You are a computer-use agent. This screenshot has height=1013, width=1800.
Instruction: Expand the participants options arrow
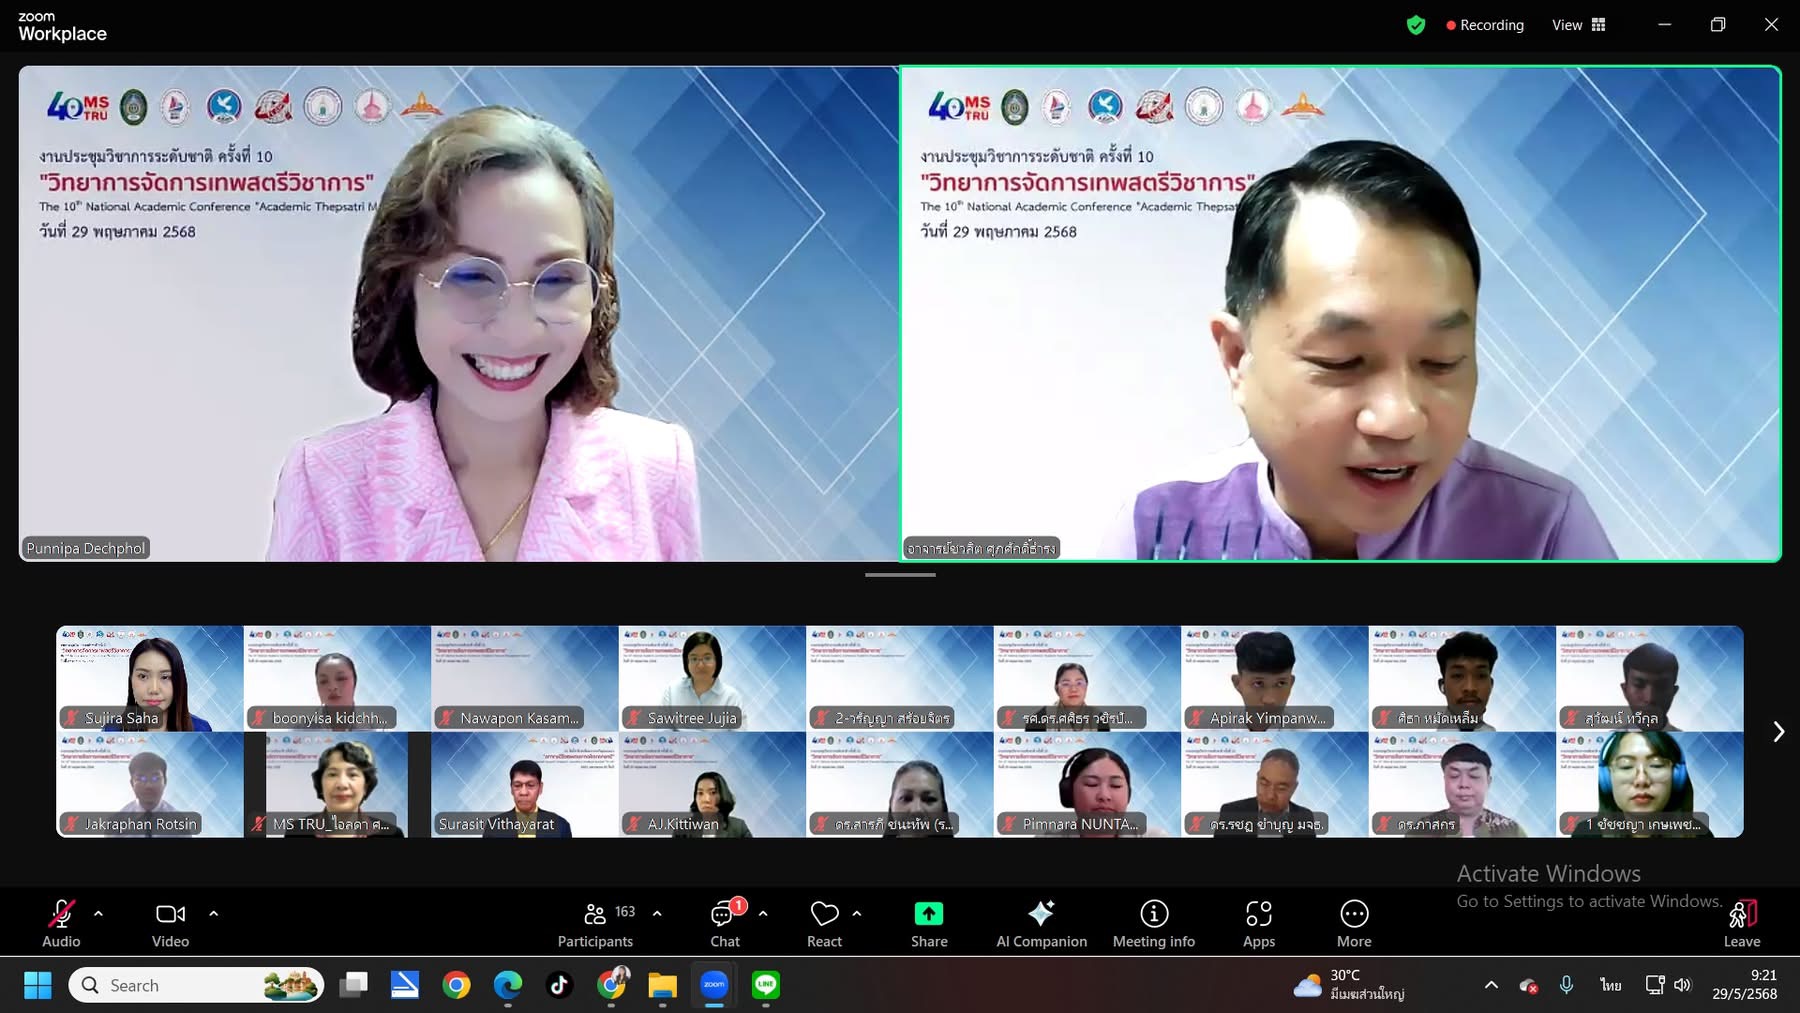pos(657,913)
